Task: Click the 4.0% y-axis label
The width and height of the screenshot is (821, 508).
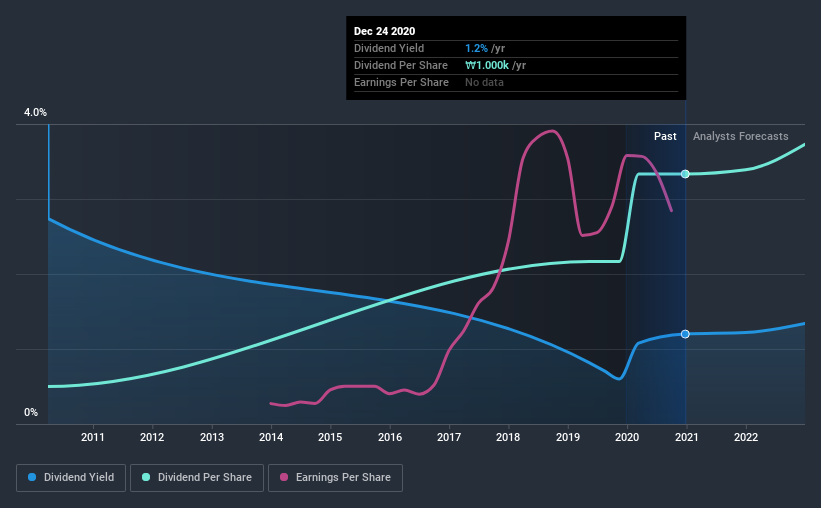Action: [35, 112]
